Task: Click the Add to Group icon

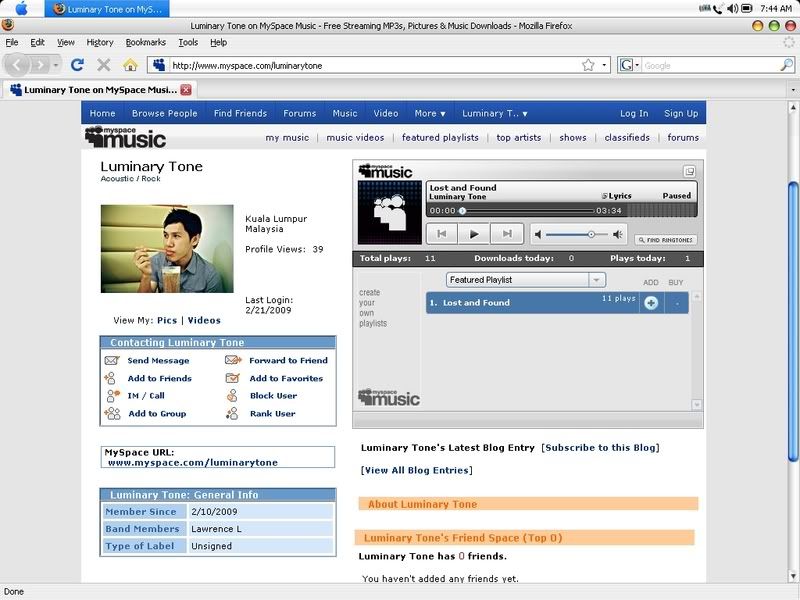Action: pos(112,413)
